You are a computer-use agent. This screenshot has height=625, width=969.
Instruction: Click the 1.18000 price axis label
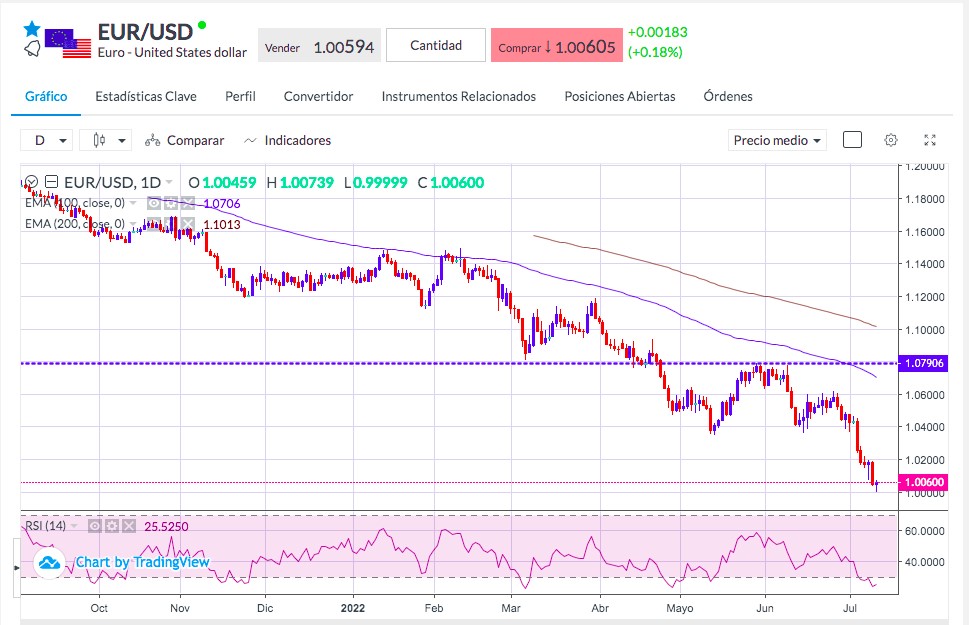(925, 199)
